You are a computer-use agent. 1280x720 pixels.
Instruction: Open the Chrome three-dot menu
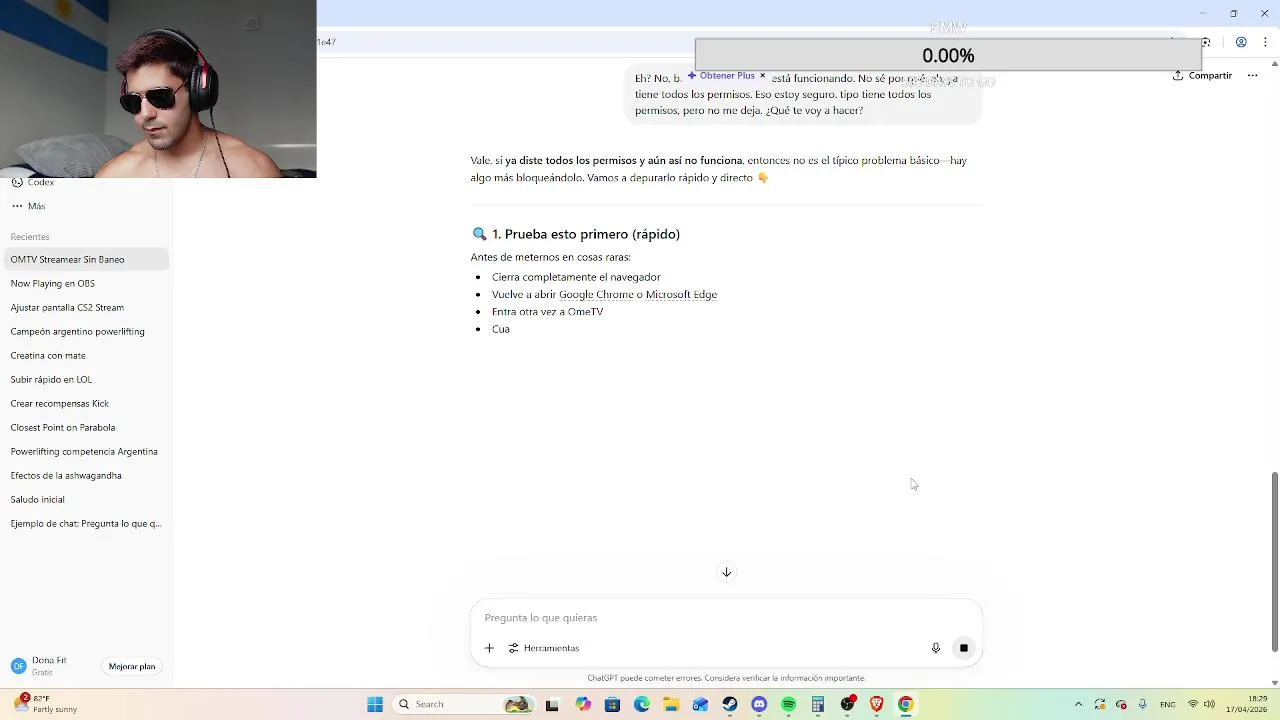coord(1265,42)
